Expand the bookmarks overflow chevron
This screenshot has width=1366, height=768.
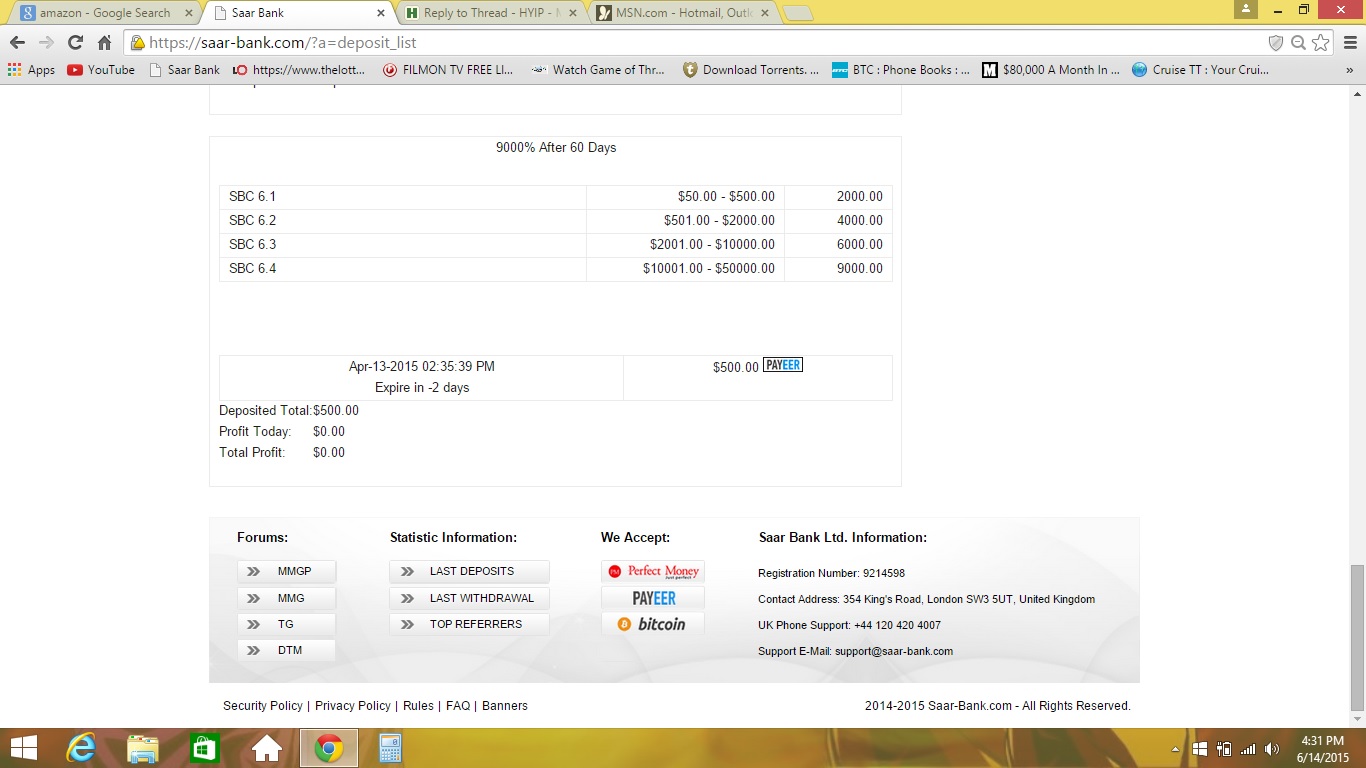(1348, 70)
